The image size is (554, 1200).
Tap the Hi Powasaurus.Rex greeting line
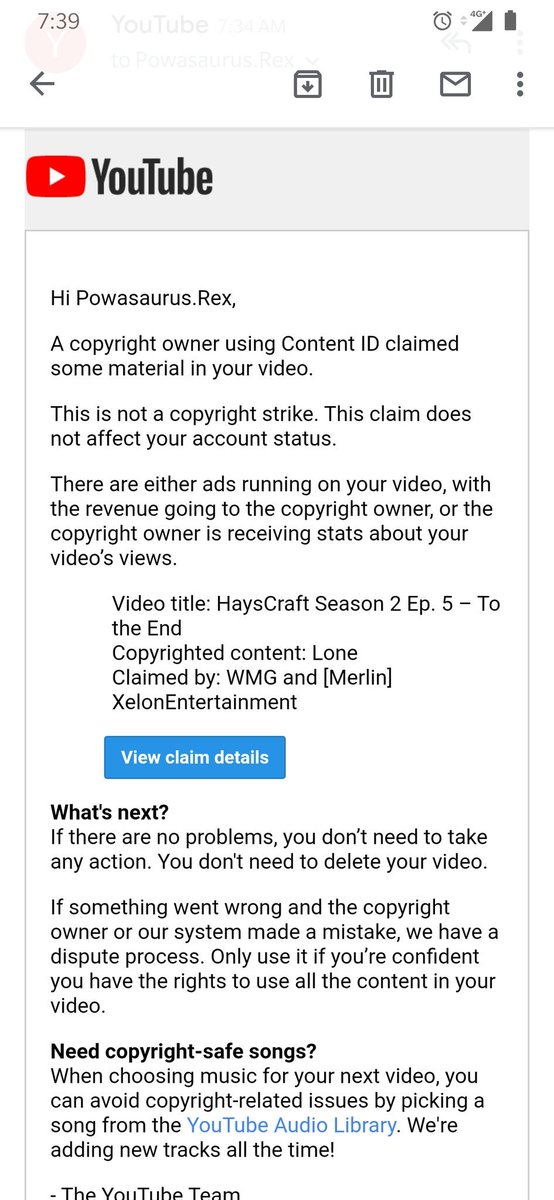pos(144,298)
